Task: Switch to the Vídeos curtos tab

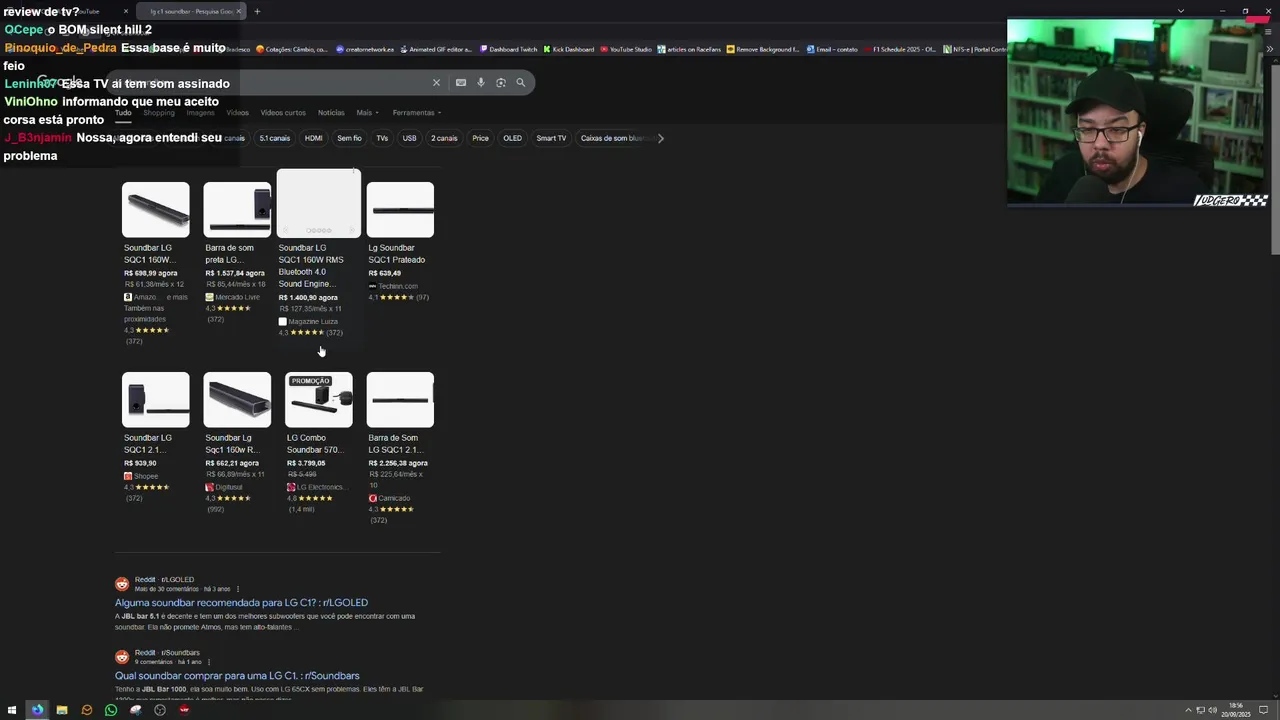Action: tap(283, 113)
